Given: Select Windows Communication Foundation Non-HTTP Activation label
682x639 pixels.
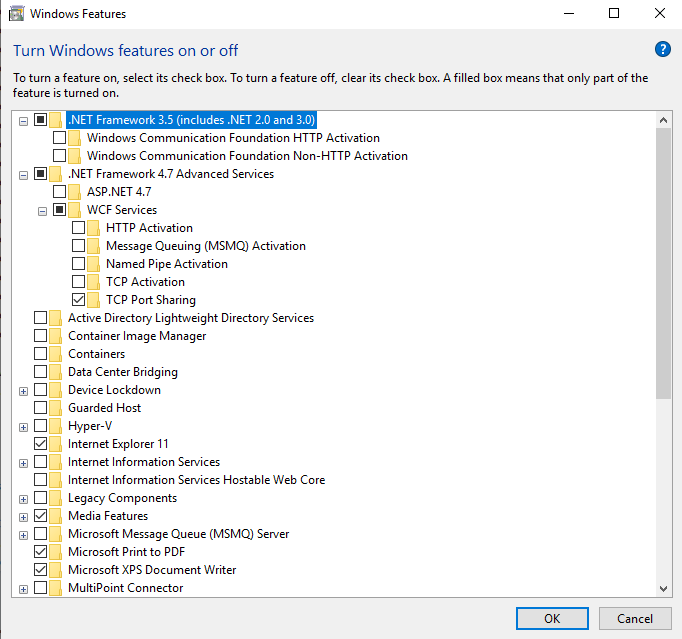Looking at the screenshot, I should point(247,156).
